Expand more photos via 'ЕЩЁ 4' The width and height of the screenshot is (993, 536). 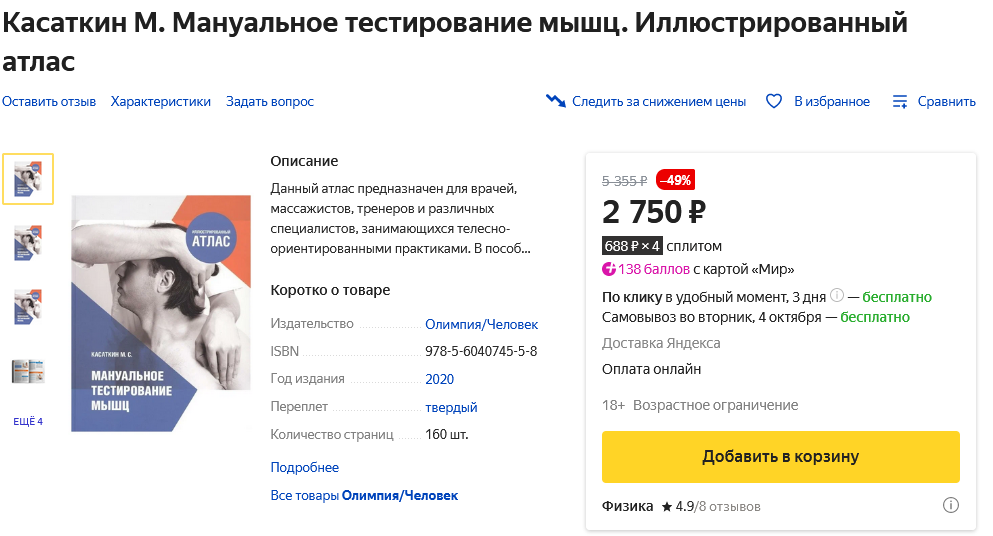pos(28,421)
